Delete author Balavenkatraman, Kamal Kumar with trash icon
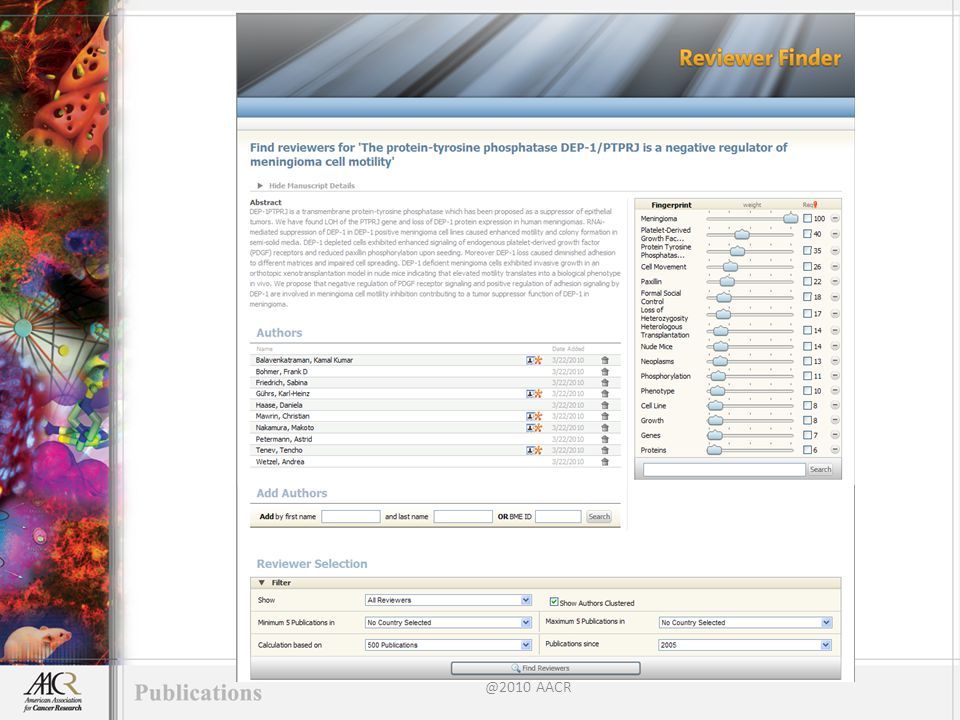Screen dimensions: 960x720 tap(605, 361)
